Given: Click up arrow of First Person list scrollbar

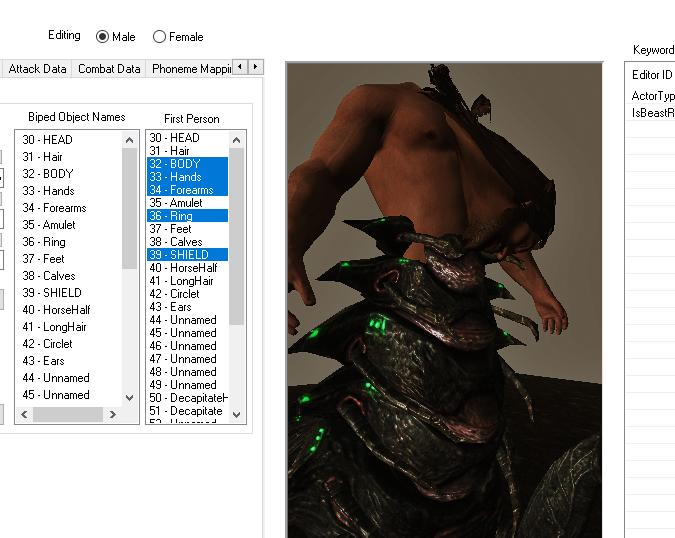Looking at the screenshot, I should click(236, 140).
